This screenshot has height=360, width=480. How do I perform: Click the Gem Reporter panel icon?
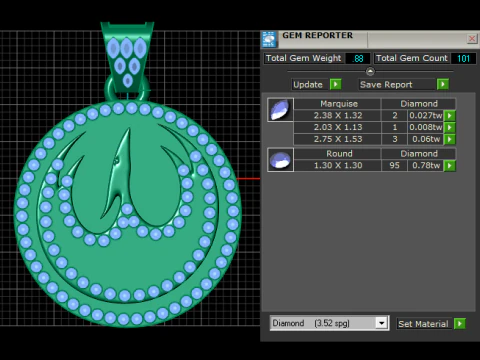(269, 40)
